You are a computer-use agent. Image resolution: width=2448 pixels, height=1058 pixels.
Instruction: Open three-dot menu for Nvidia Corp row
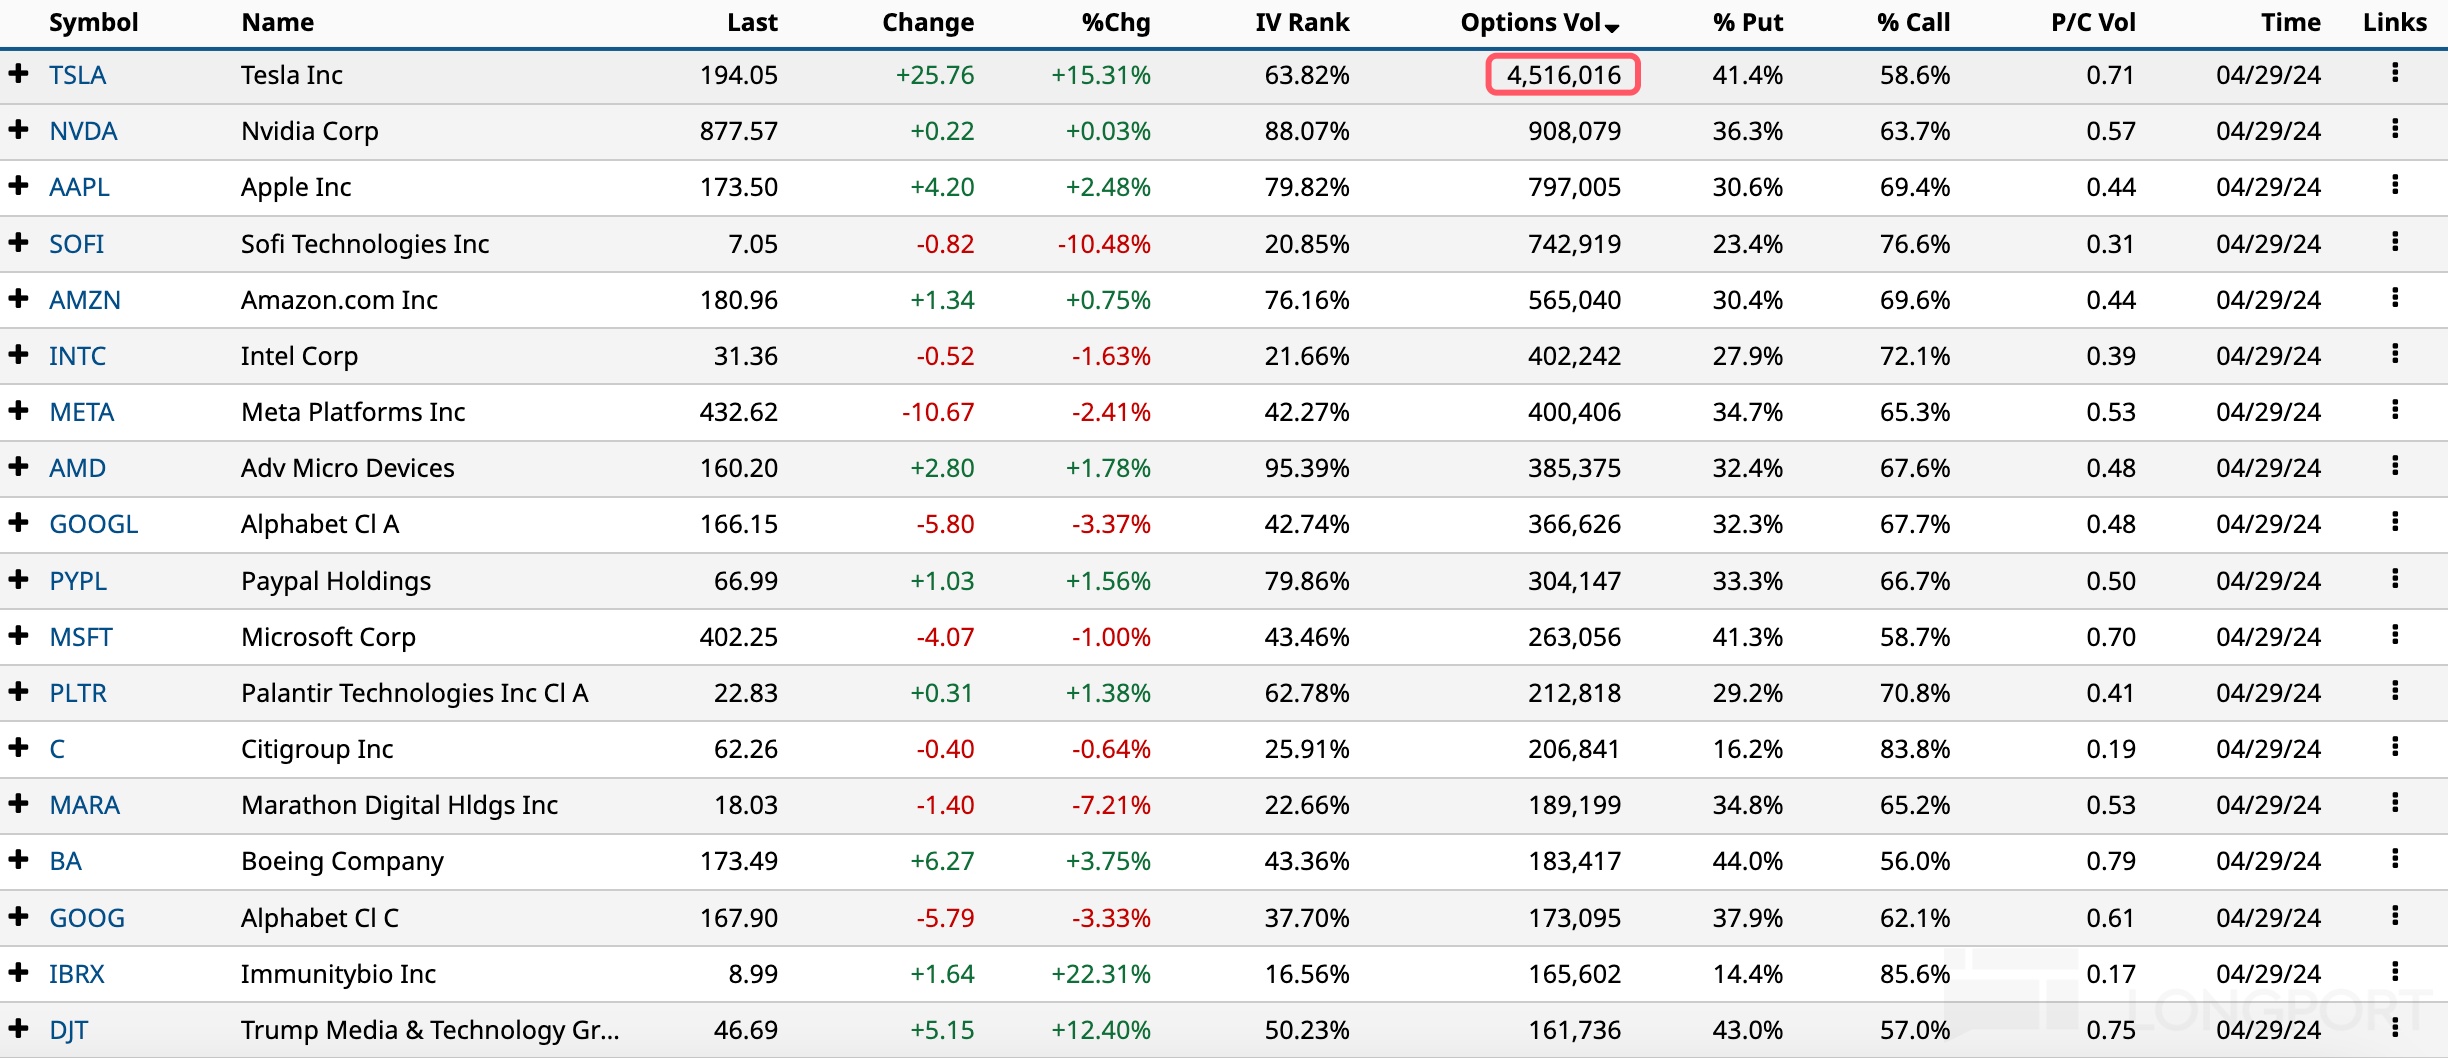2395,129
